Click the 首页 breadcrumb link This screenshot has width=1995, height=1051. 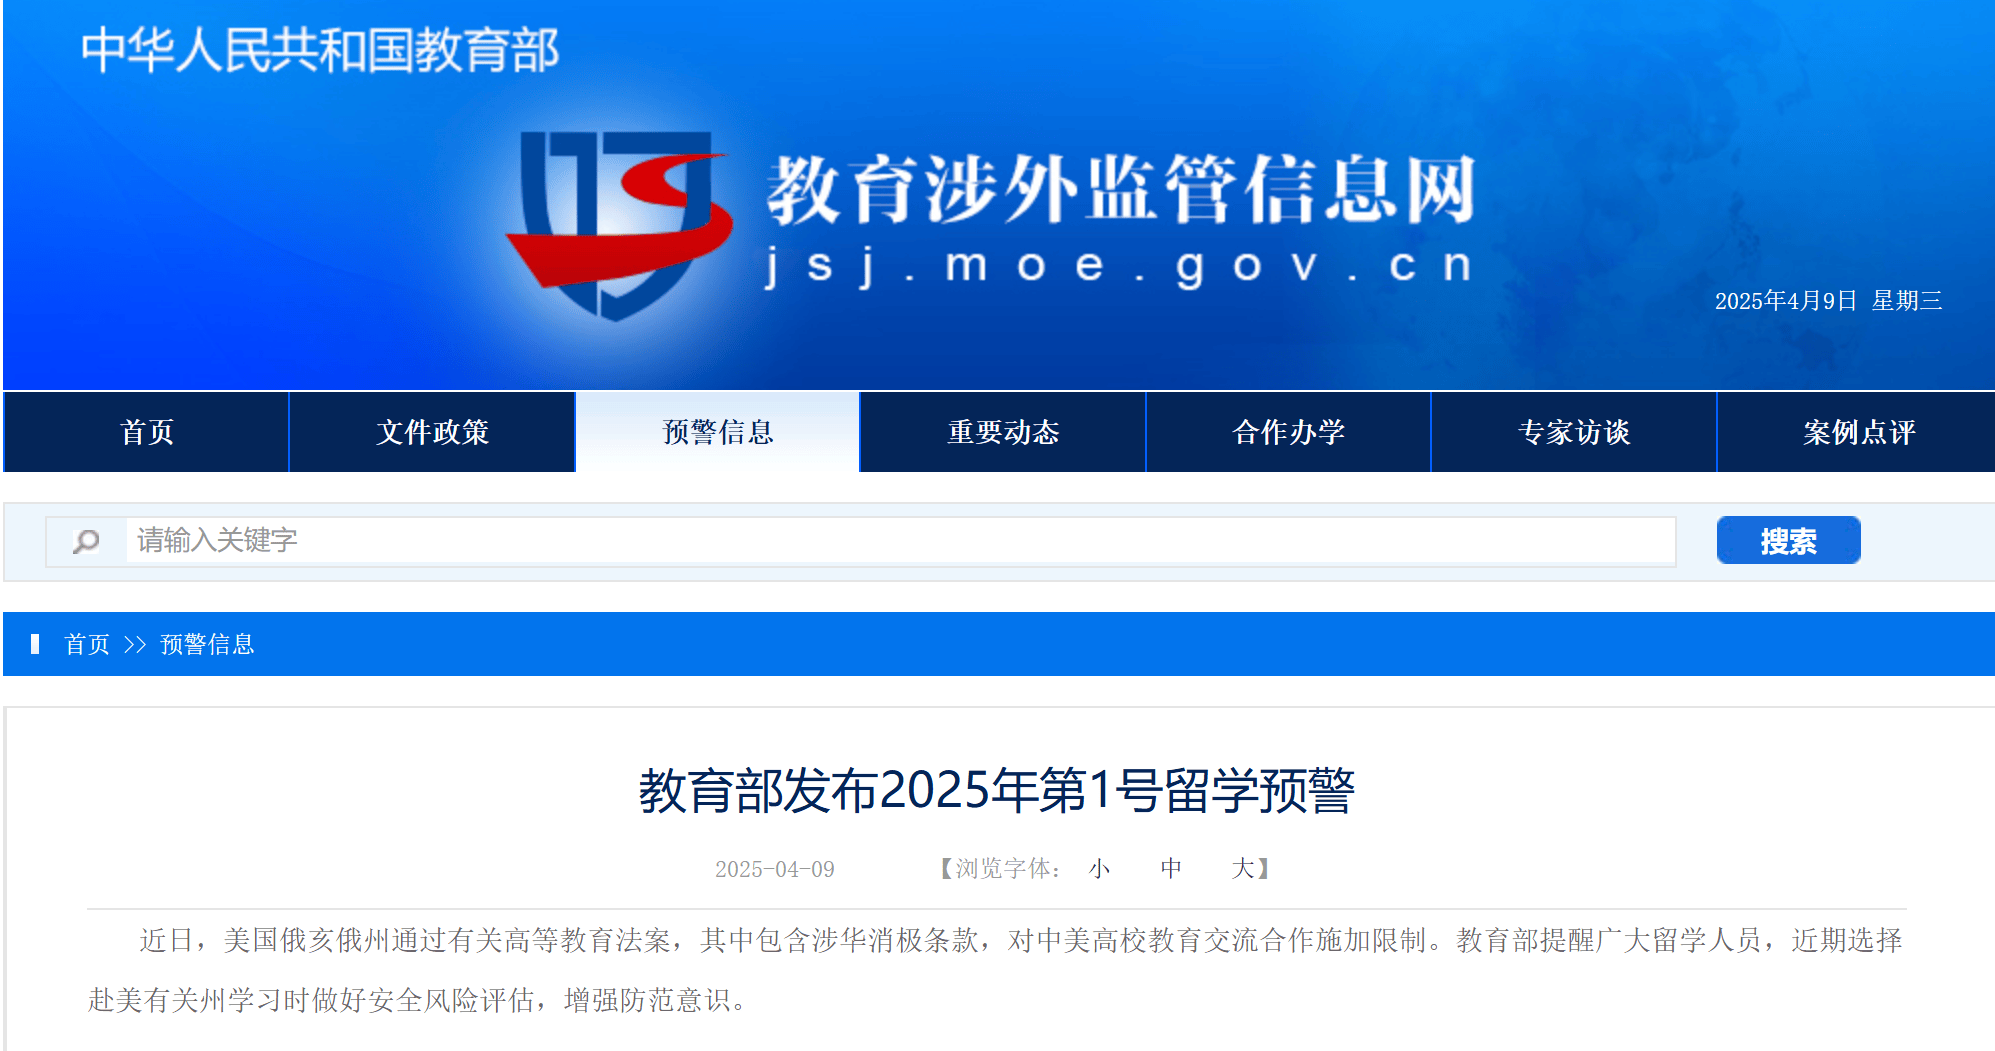(87, 644)
